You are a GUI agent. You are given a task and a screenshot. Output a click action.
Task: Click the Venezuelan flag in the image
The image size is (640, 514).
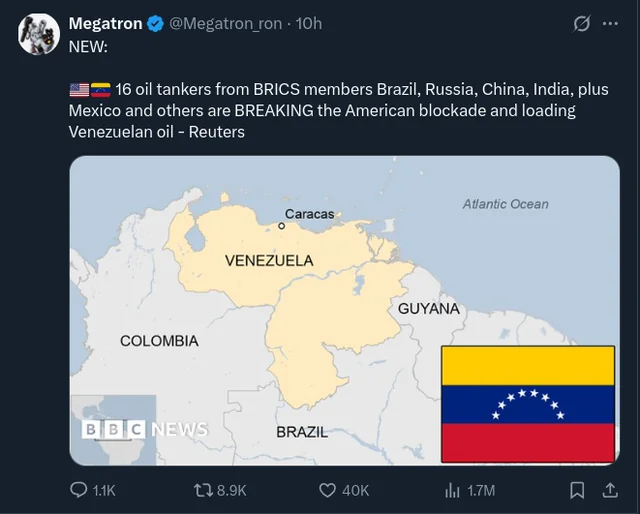(x=527, y=403)
